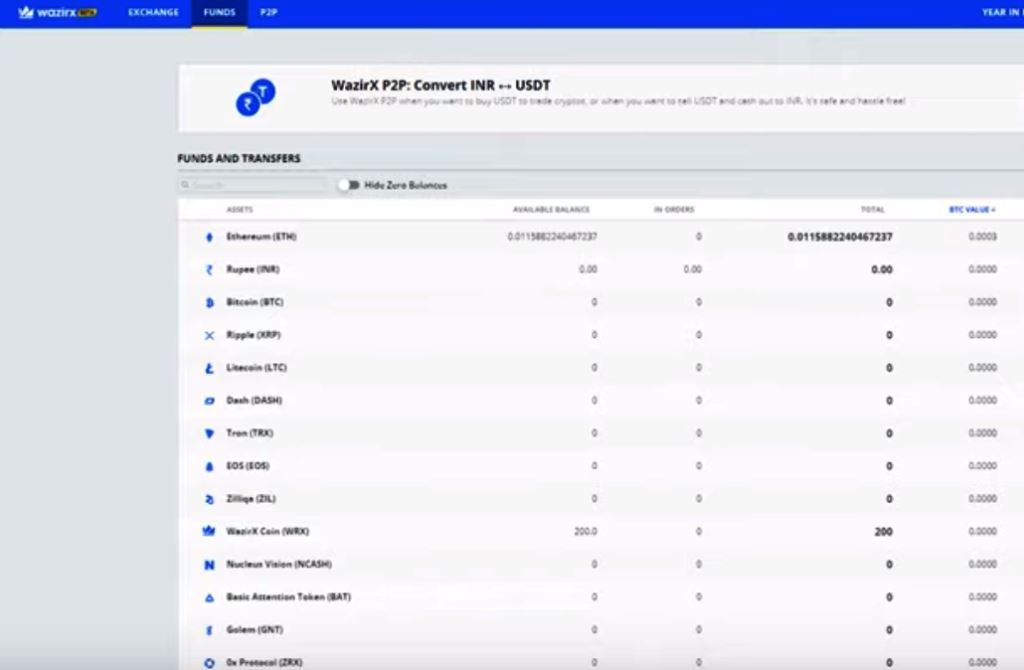The width and height of the screenshot is (1024, 670).
Task: Click Rupee available balance 0.00
Action: point(588,269)
